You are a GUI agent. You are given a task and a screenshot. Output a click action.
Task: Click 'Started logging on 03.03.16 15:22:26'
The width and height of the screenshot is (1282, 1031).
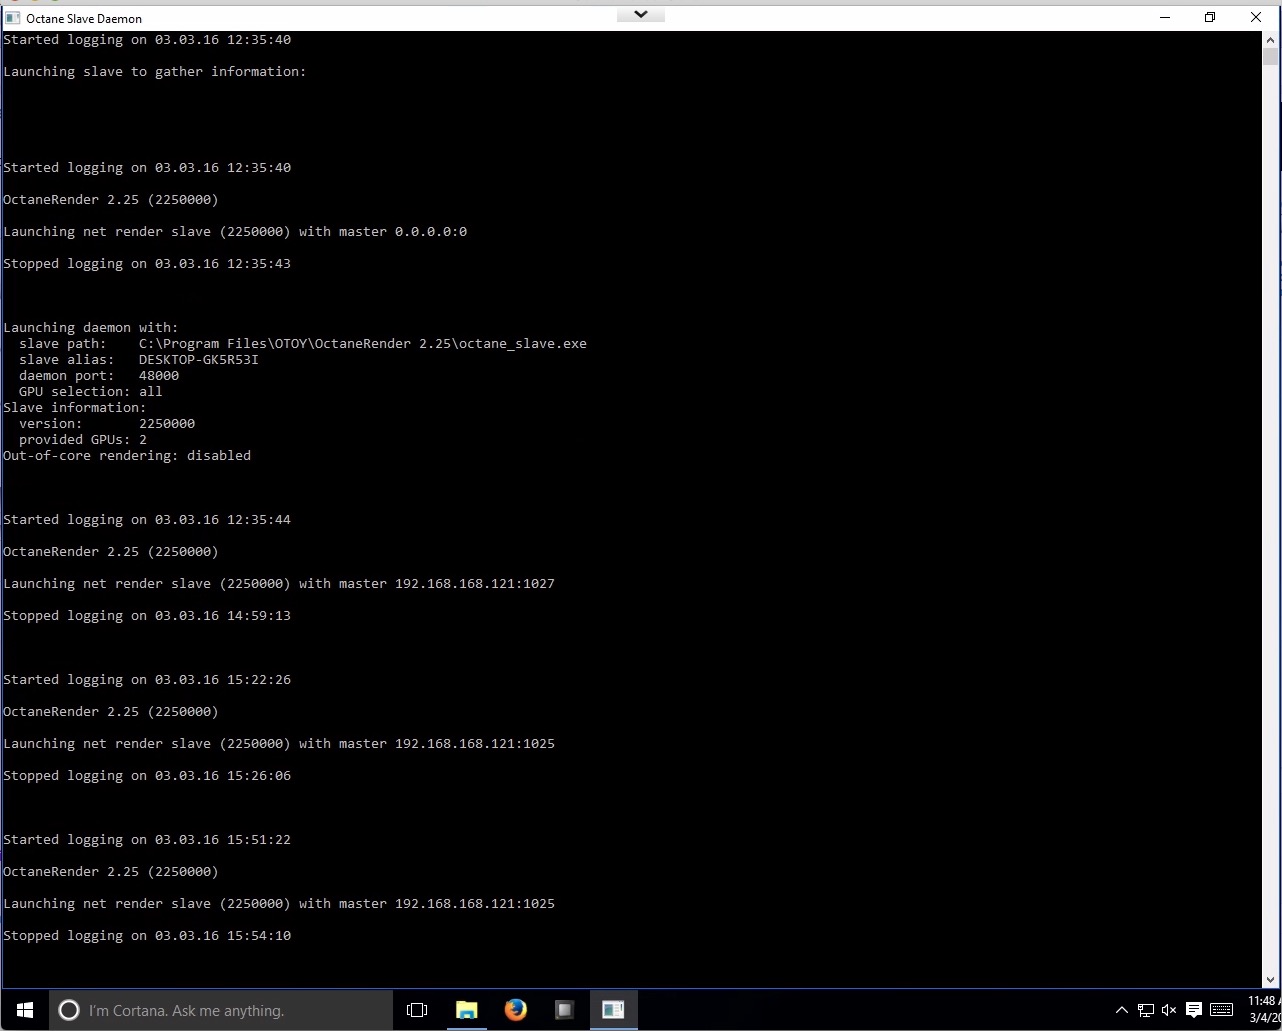pyautogui.click(x=147, y=680)
